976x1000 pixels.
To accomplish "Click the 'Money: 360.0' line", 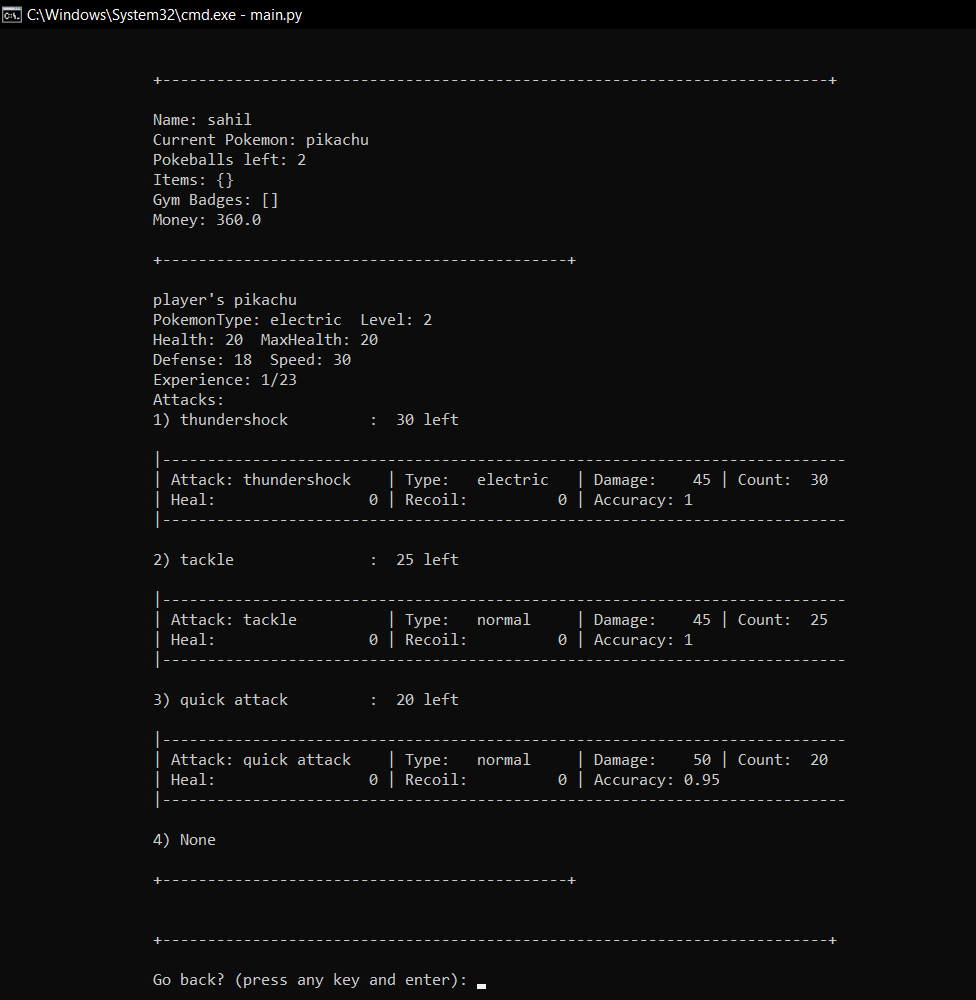I will pos(207,220).
